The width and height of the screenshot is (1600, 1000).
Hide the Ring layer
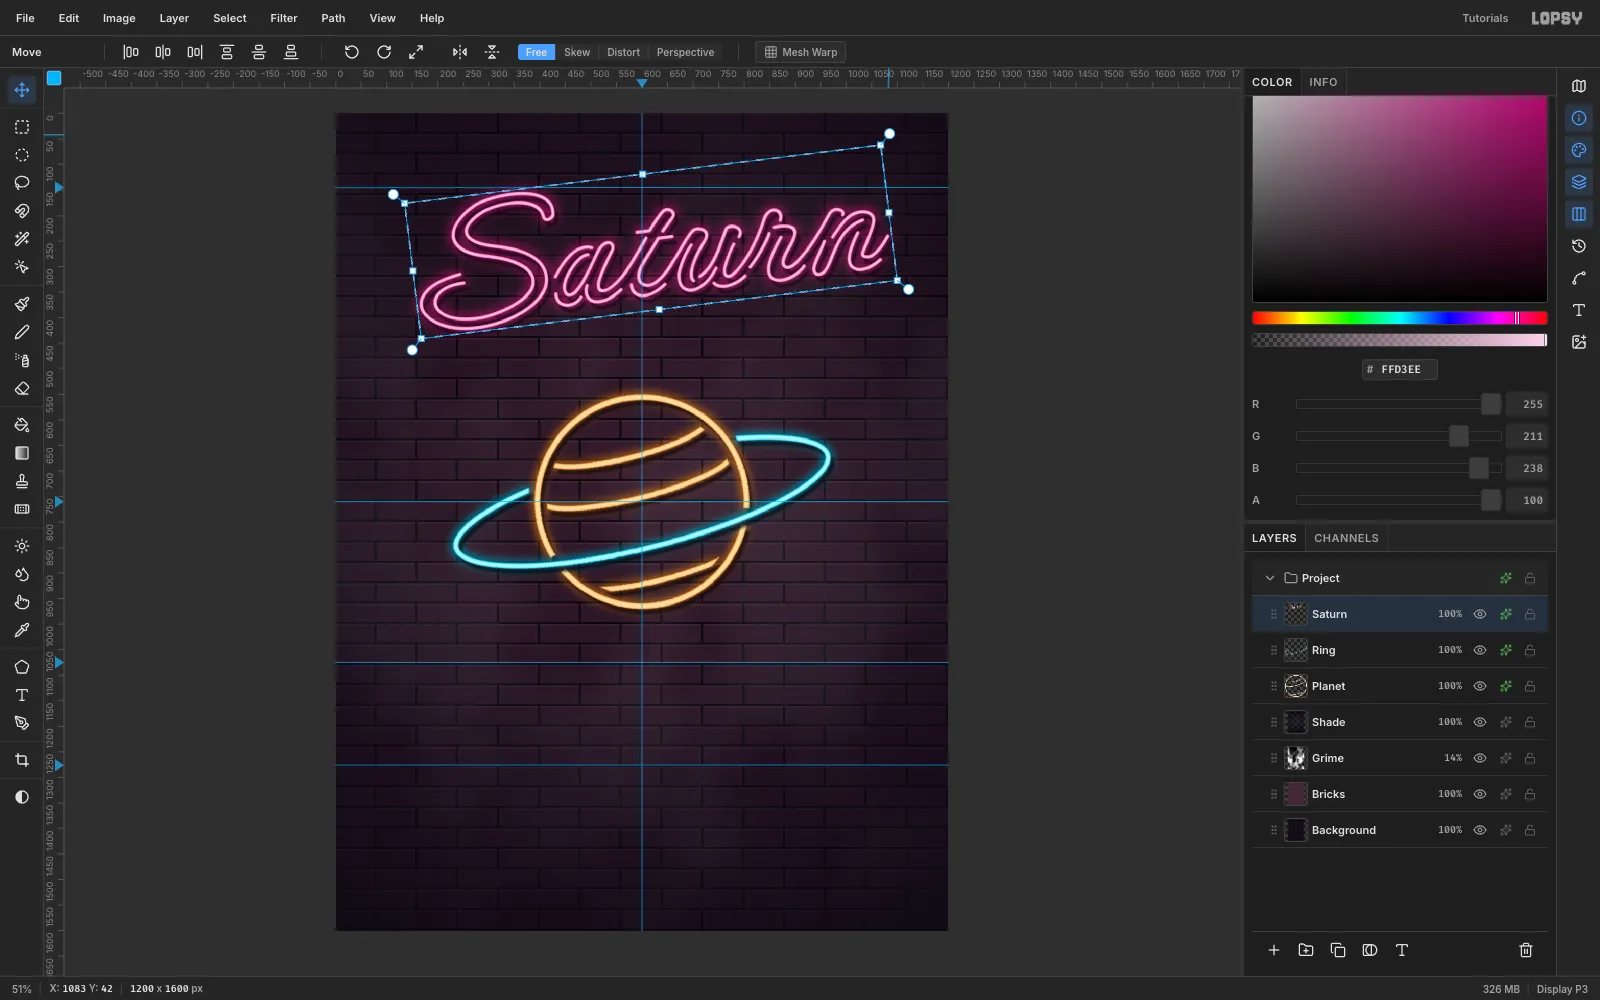(1480, 650)
